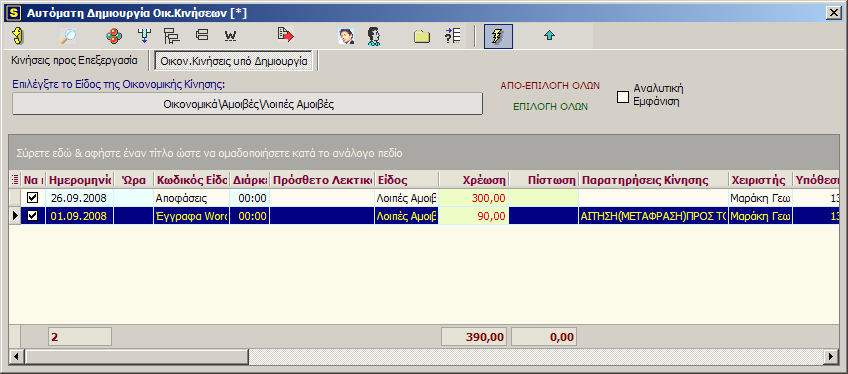
Task: Click the cyan up arrow icon
Action: 549,36
